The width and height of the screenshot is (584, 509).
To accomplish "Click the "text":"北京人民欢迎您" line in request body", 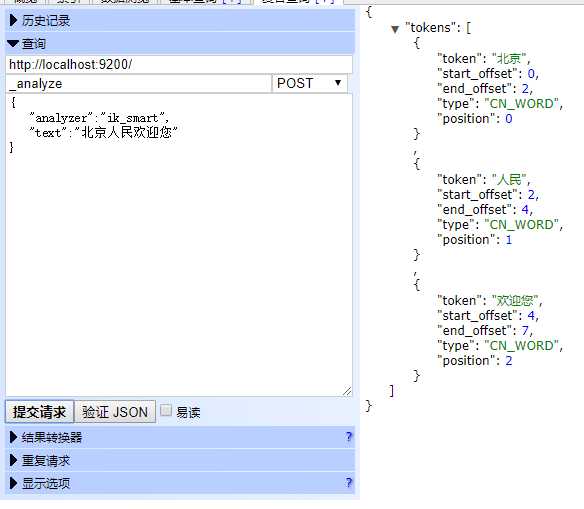I will point(103,133).
